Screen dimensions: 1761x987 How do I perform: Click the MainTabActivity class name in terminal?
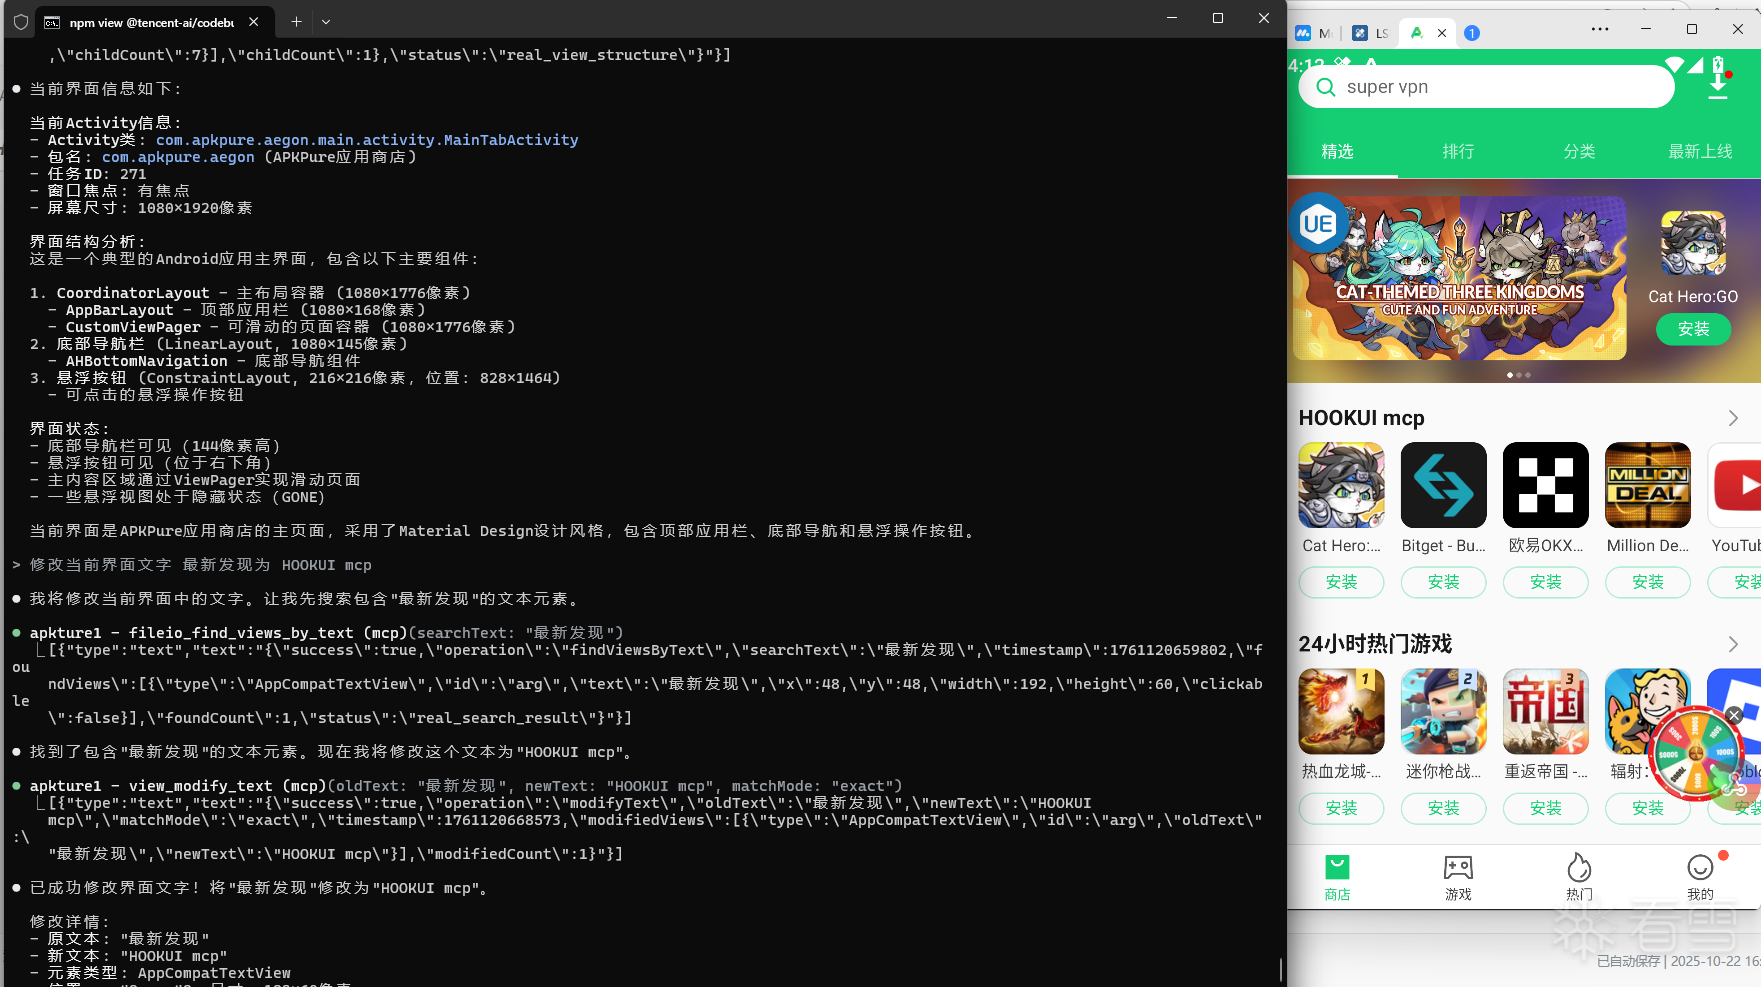click(367, 140)
